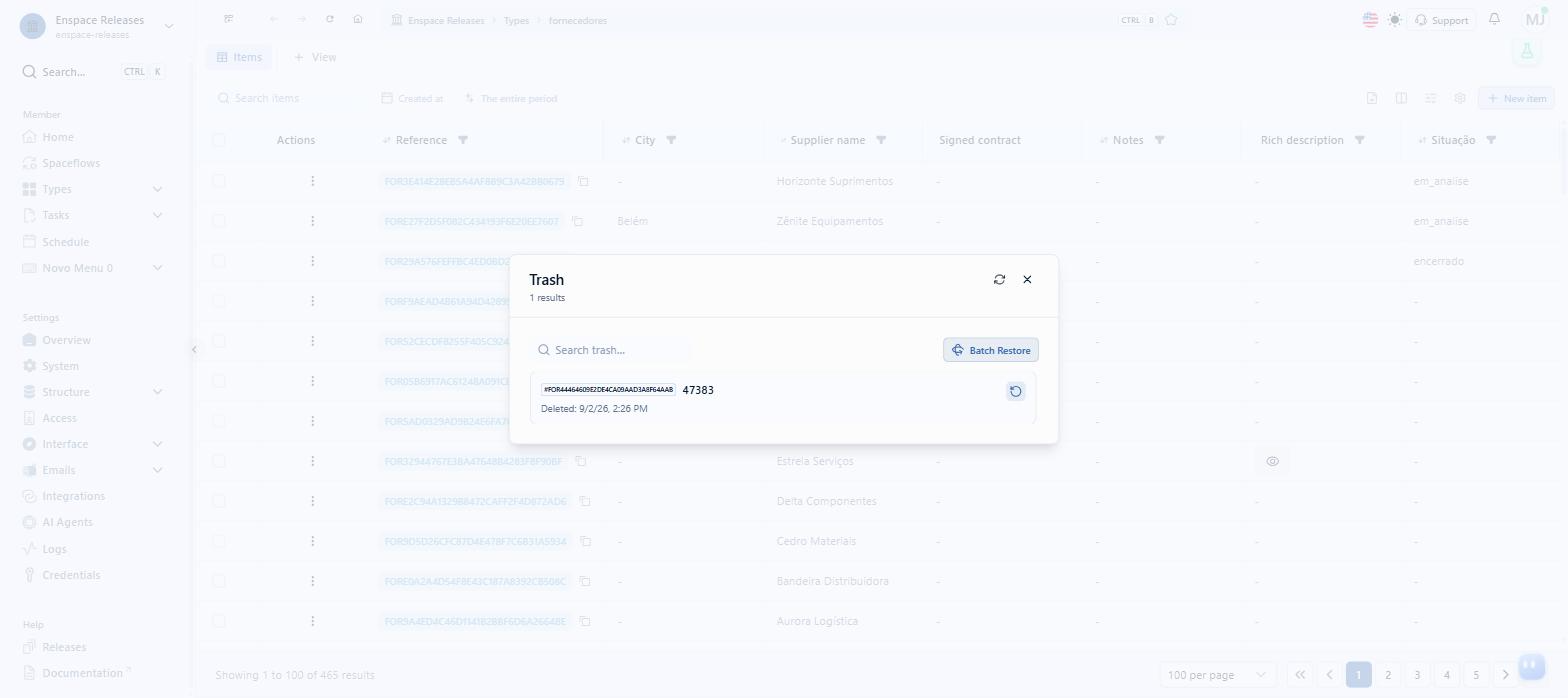Open the Releases help page
Viewport: 1568px width, 698px height.
[64, 647]
